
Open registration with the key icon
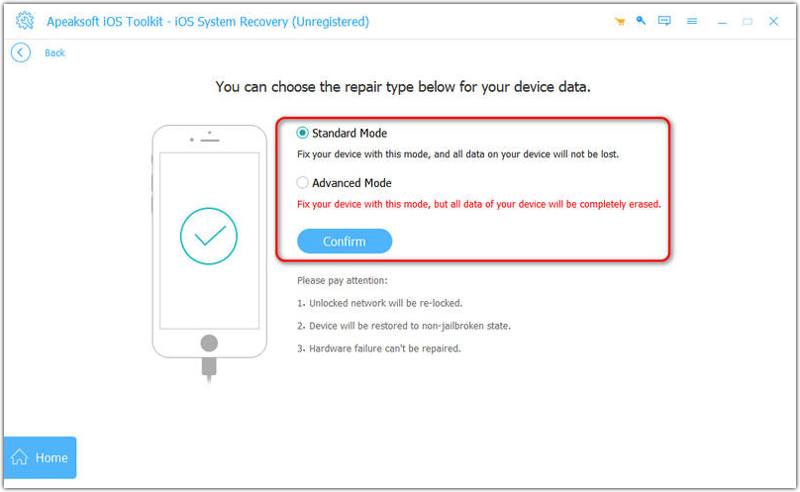(639, 21)
